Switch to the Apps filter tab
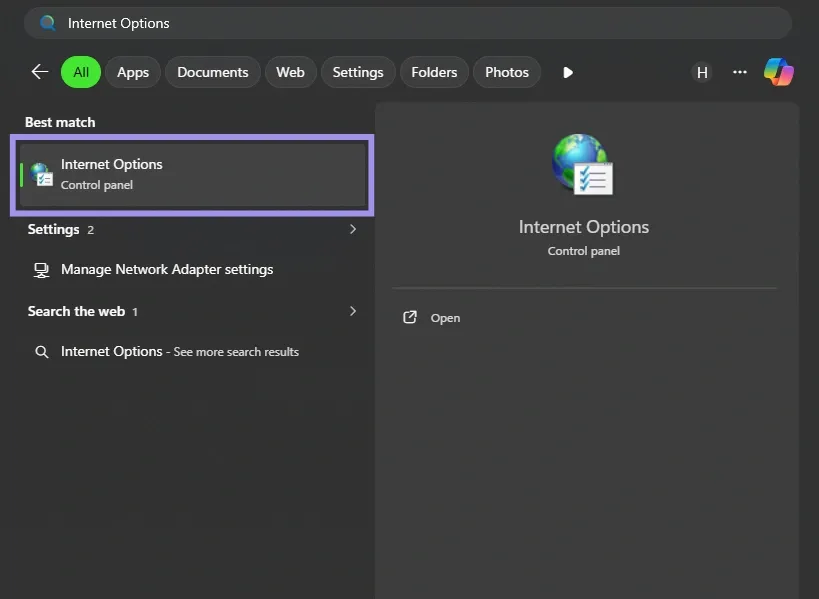819x599 pixels. point(133,71)
